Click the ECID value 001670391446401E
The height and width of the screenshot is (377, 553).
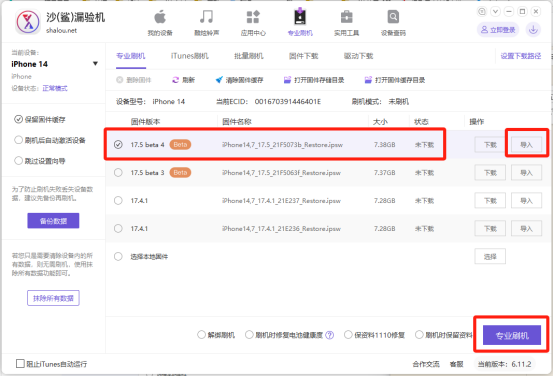(x=288, y=102)
